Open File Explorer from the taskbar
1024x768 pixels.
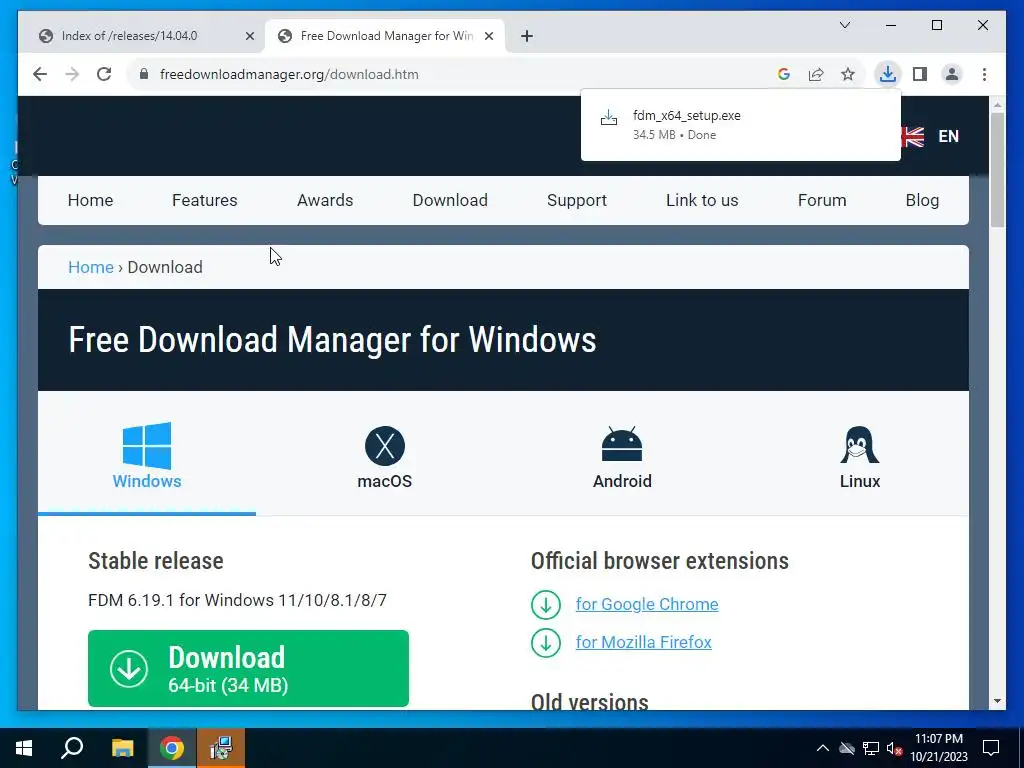click(x=122, y=748)
